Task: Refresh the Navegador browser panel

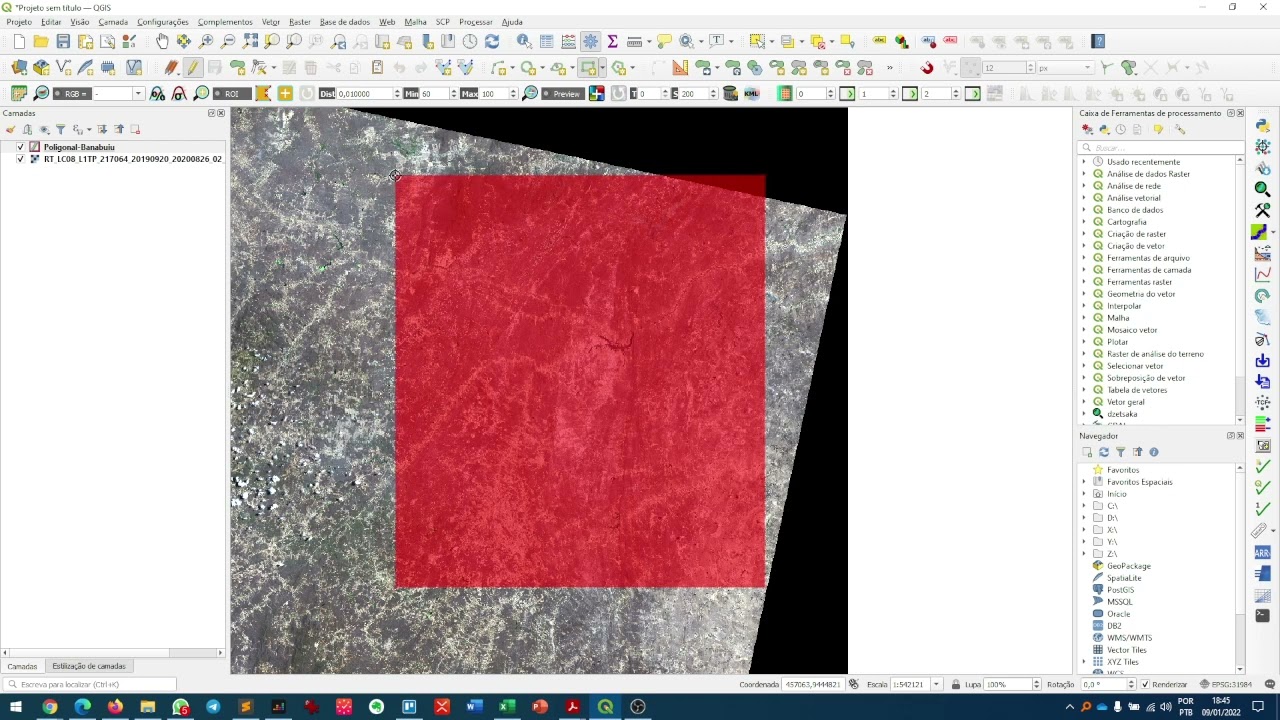Action: [x=1104, y=452]
